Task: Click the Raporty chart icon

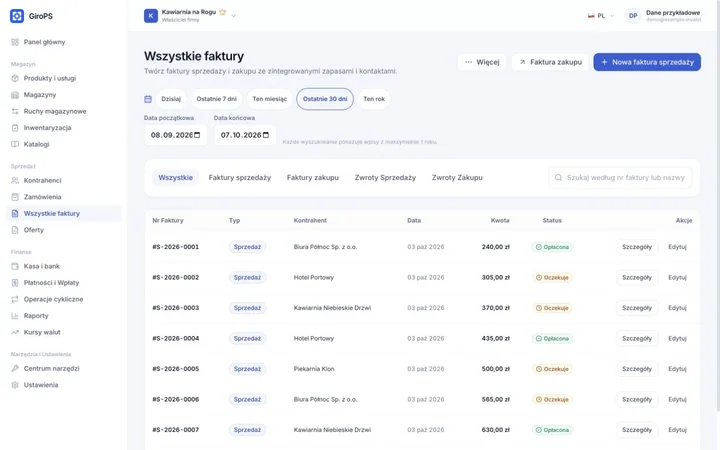Action: tap(15, 316)
